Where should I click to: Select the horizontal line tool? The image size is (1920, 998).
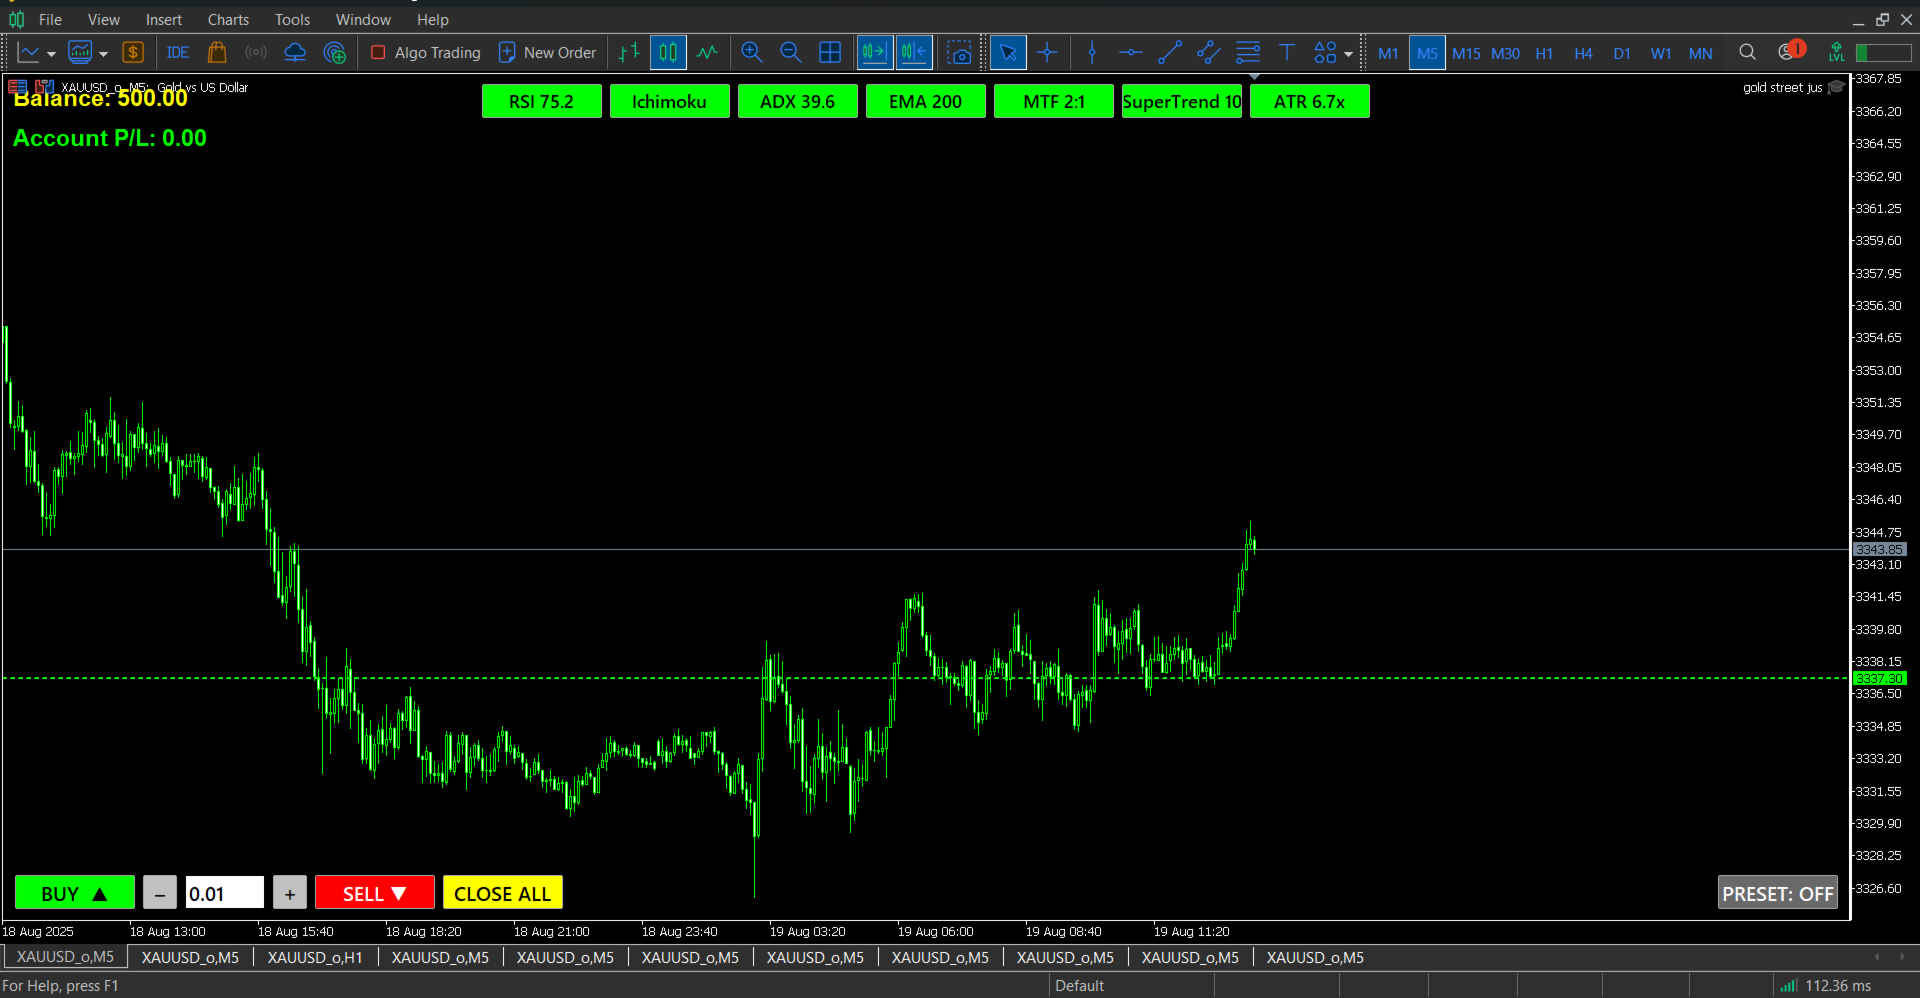pos(1131,53)
